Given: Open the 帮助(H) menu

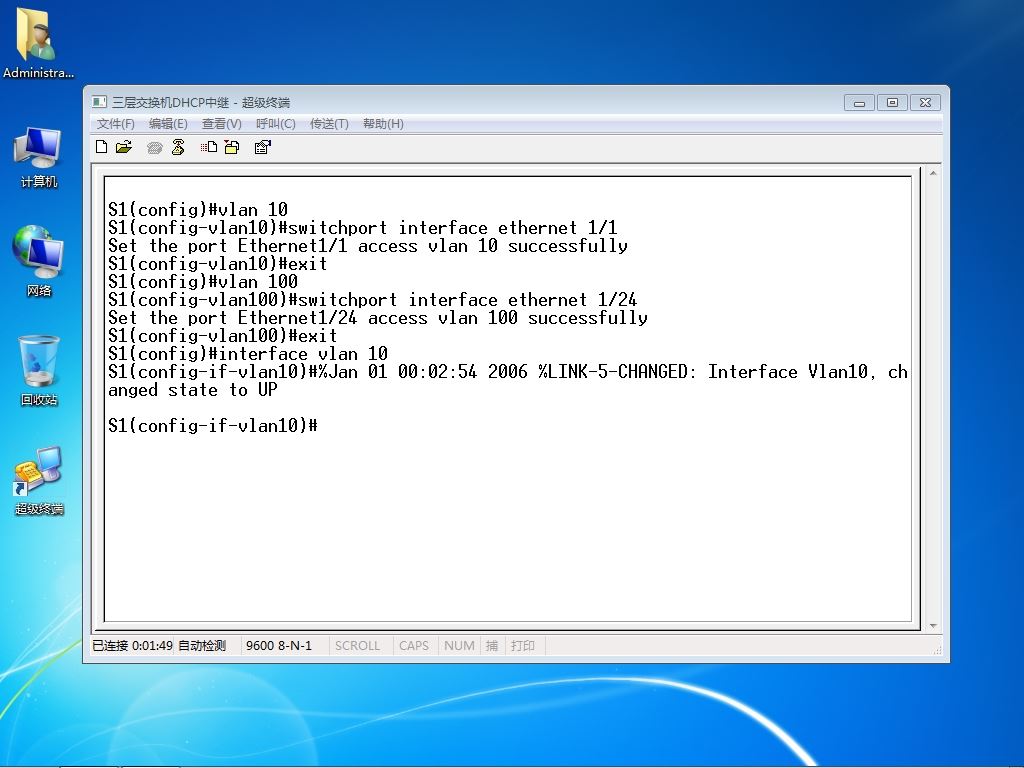Looking at the screenshot, I should point(383,123).
